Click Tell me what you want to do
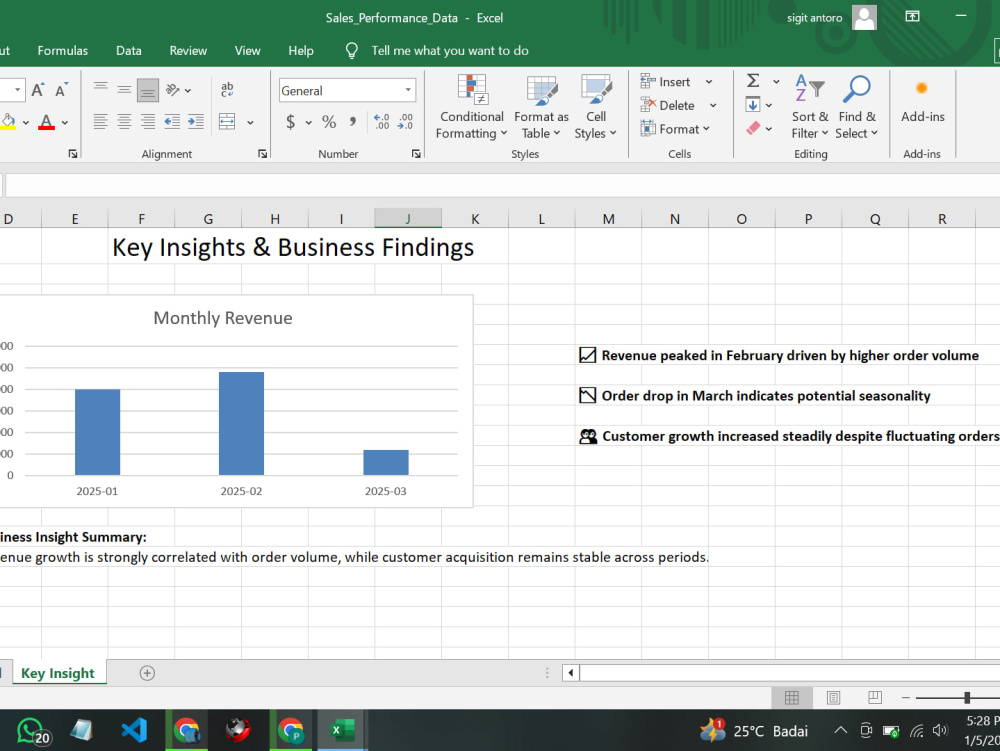1000x751 pixels. coord(450,50)
